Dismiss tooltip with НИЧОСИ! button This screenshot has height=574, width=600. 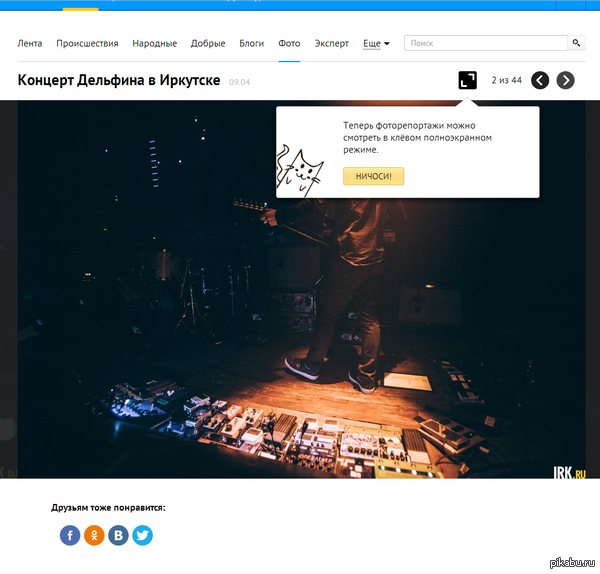(373, 176)
